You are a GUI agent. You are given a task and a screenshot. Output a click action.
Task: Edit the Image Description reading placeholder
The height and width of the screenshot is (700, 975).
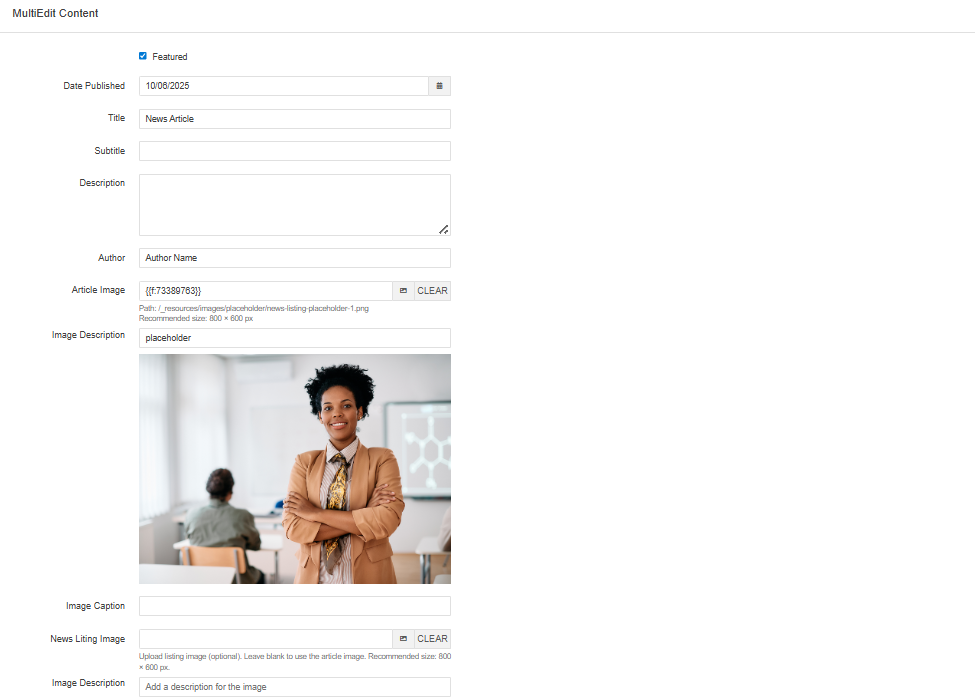[x=294, y=337]
